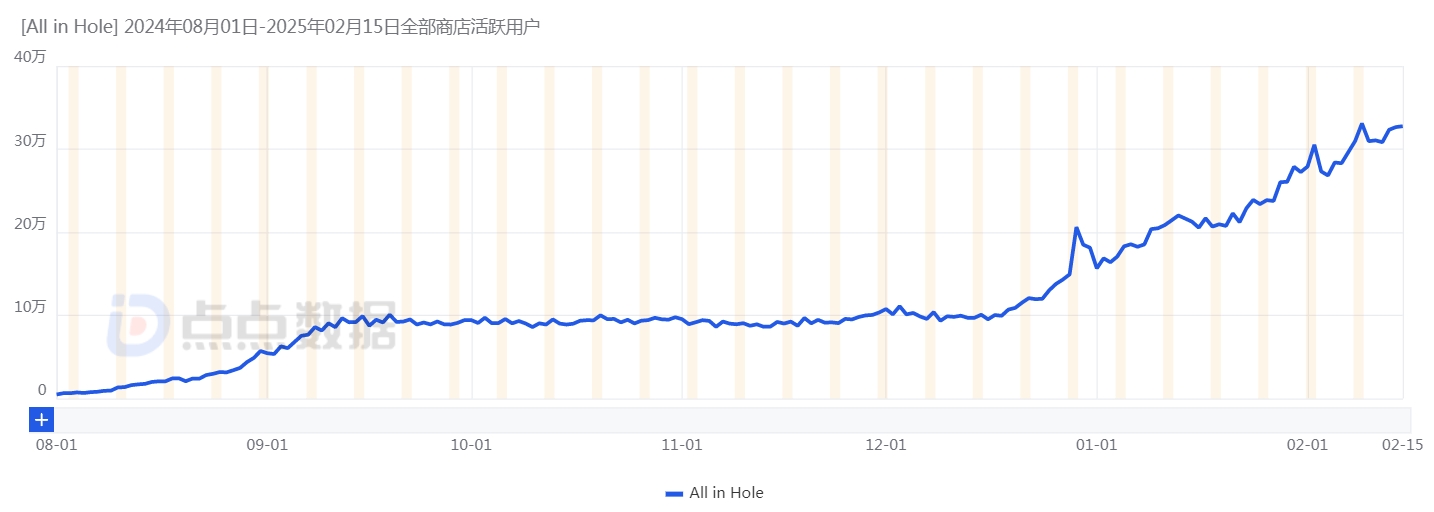
Task: Click the 12-01 x-axis date label
Action: 886,444
